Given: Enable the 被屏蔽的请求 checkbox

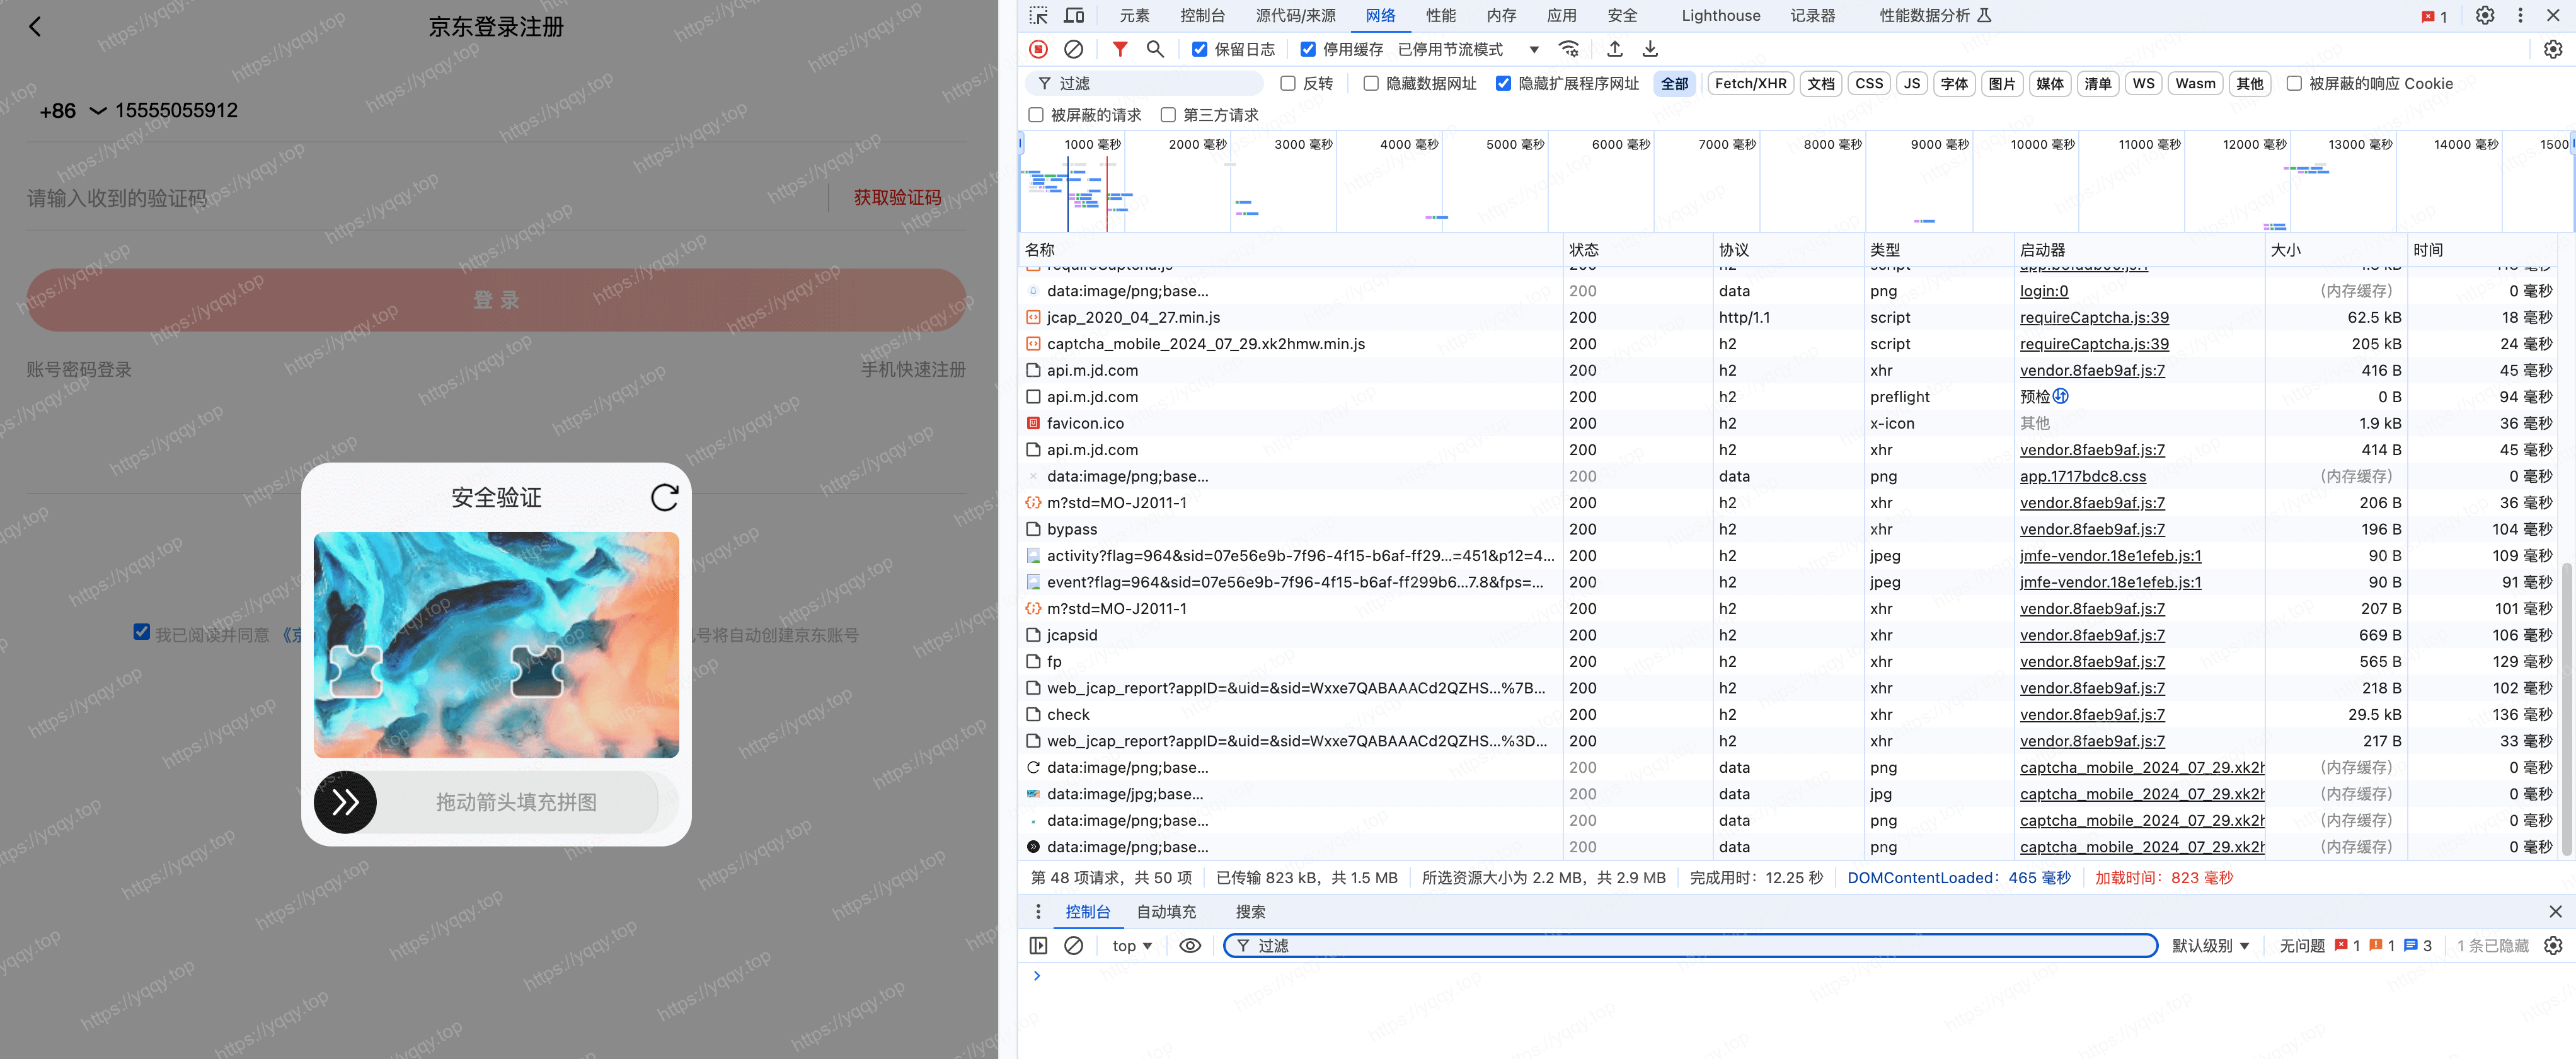Looking at the screenshot, I should click(x=1036, y=115).
